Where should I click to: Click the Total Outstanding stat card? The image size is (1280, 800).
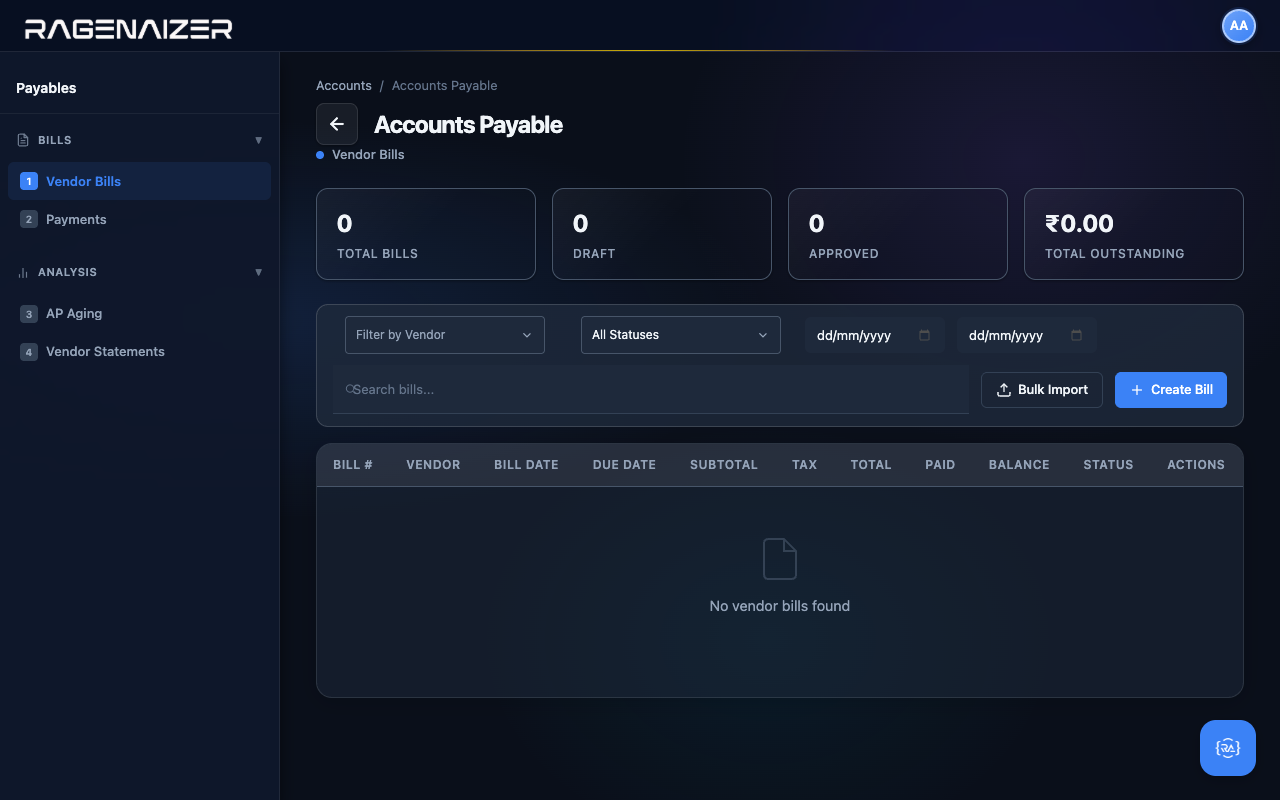click(1134, 234)
